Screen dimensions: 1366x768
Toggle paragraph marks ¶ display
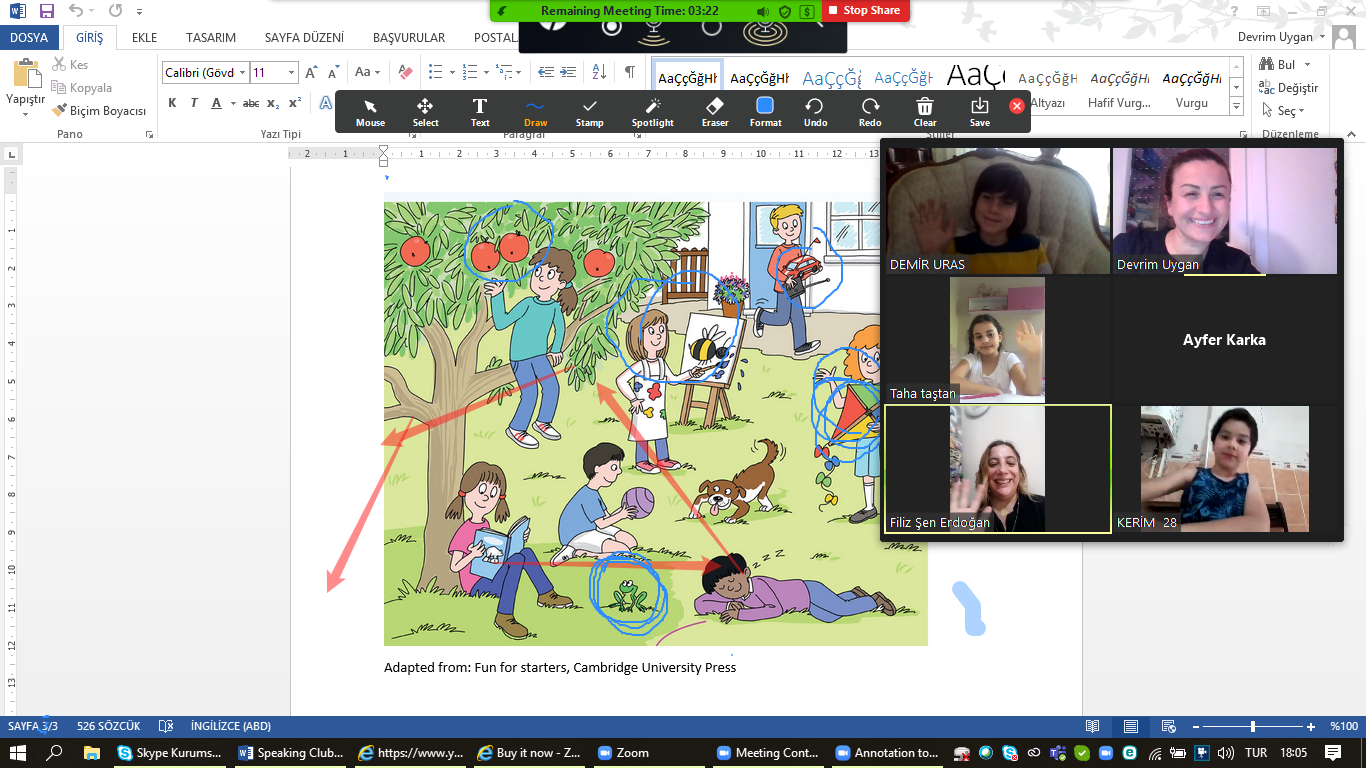pyautogui.click(x=630, y=72)
